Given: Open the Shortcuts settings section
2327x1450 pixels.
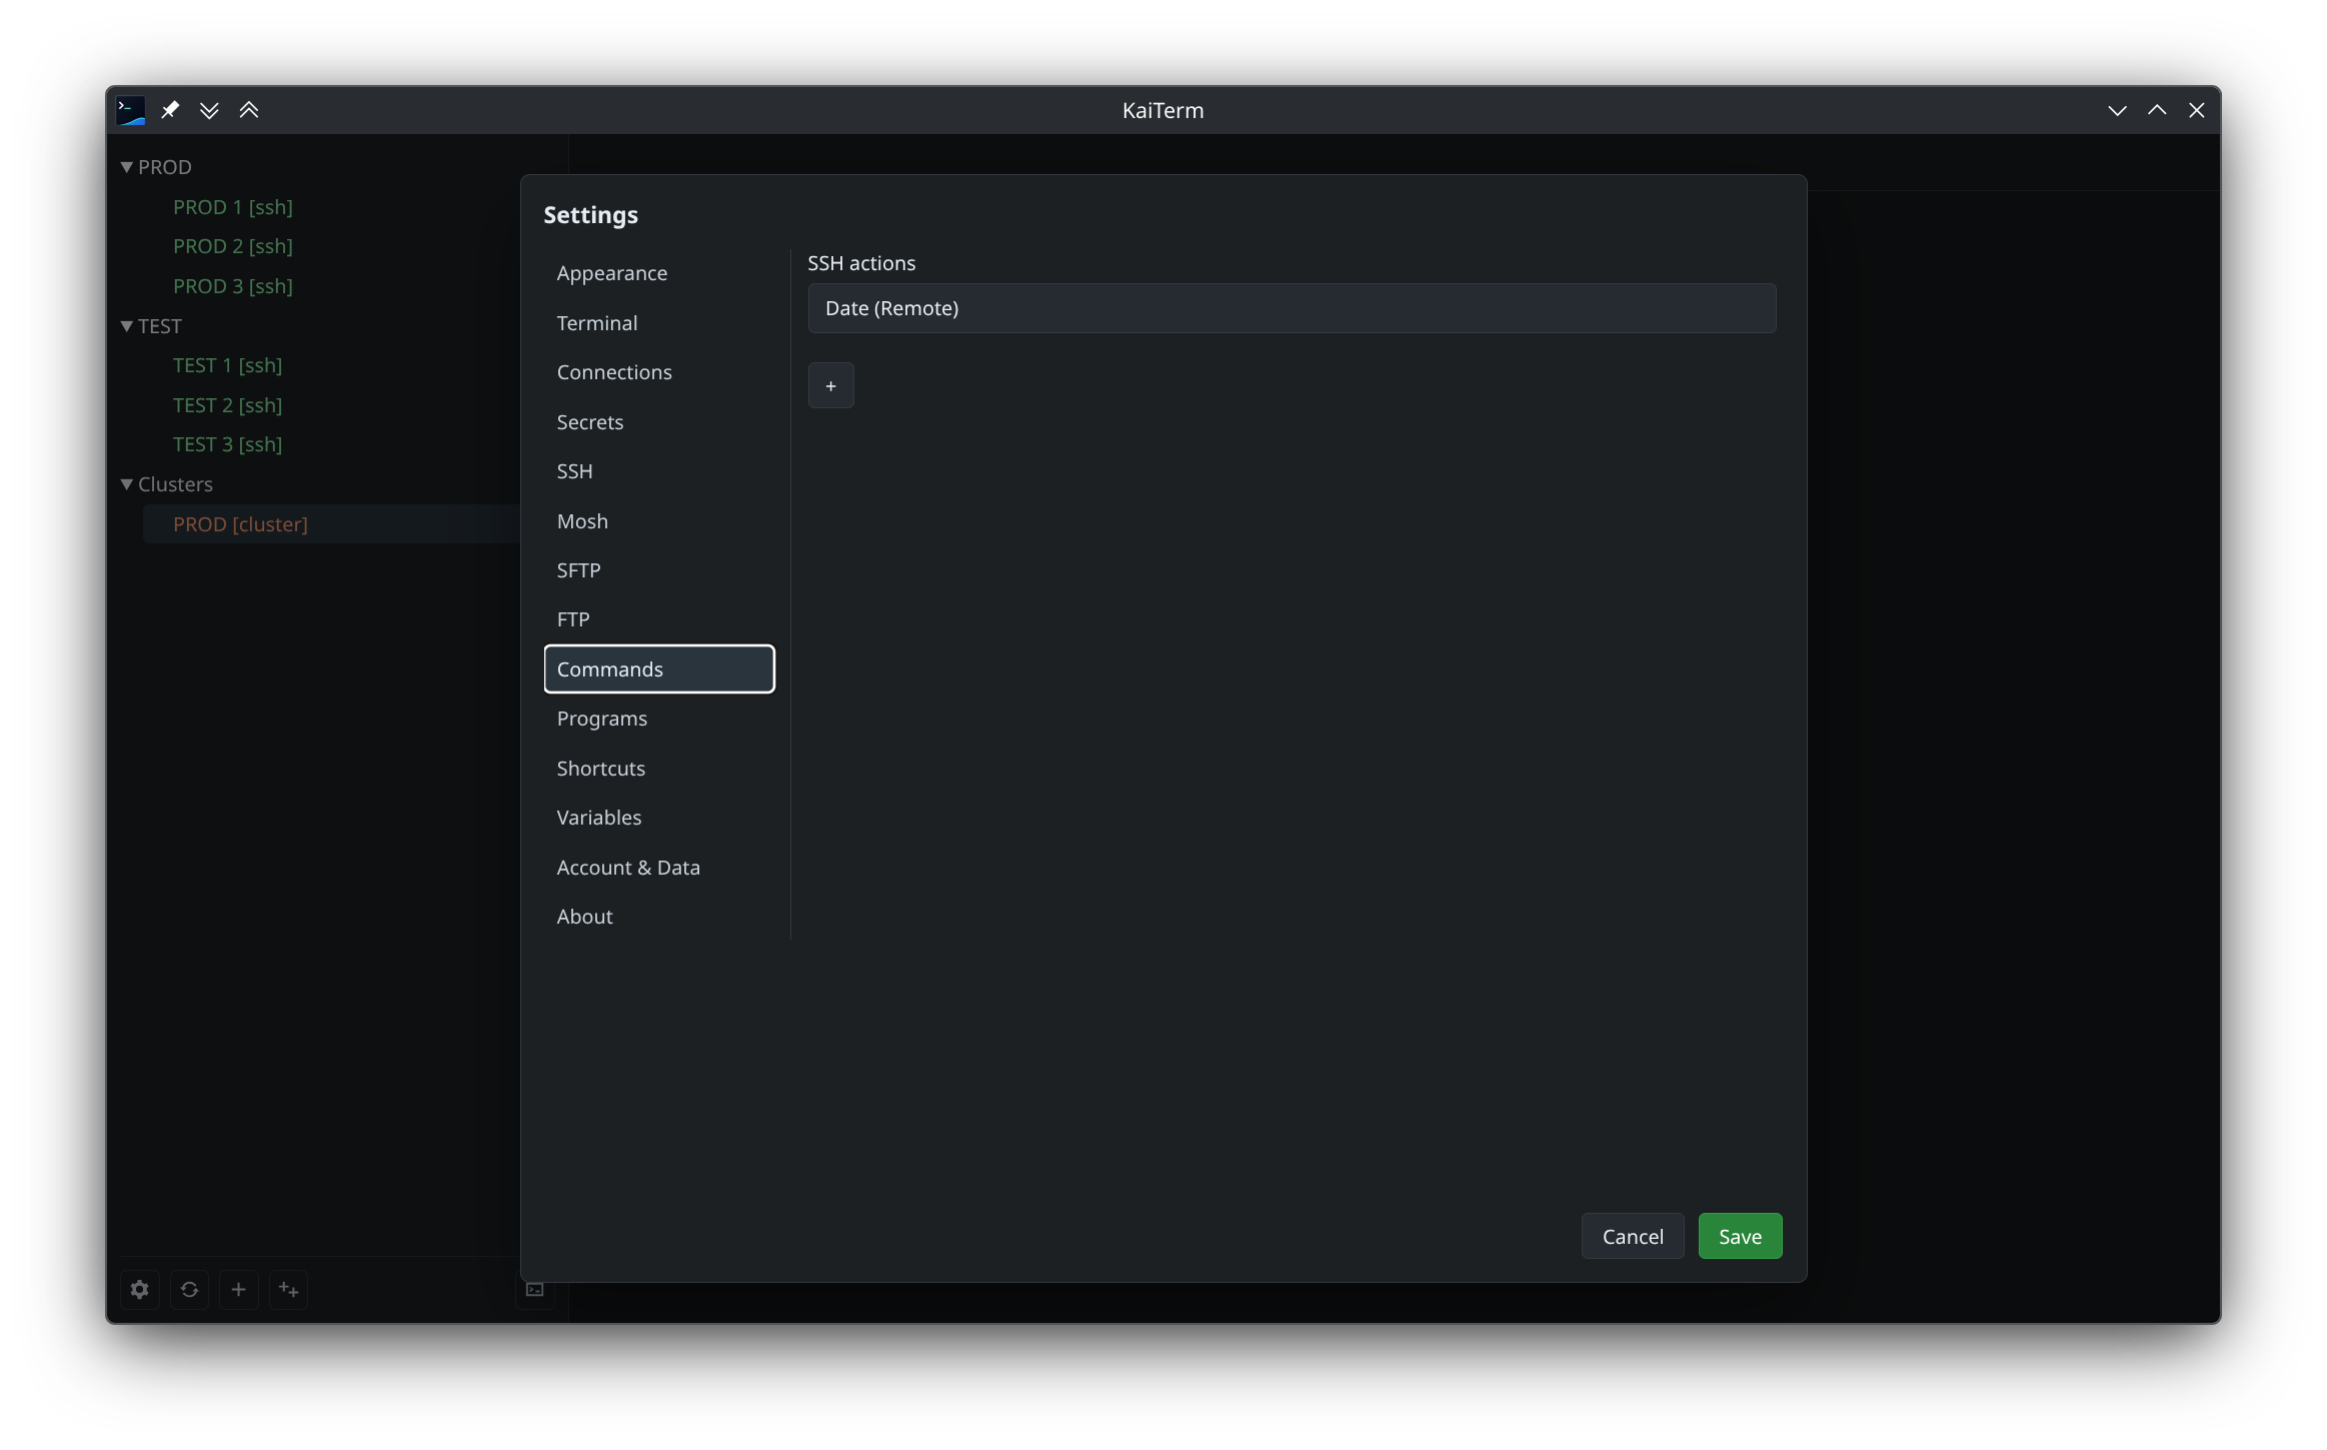Looking at the screenshot, I should click(x=659, y=768).
